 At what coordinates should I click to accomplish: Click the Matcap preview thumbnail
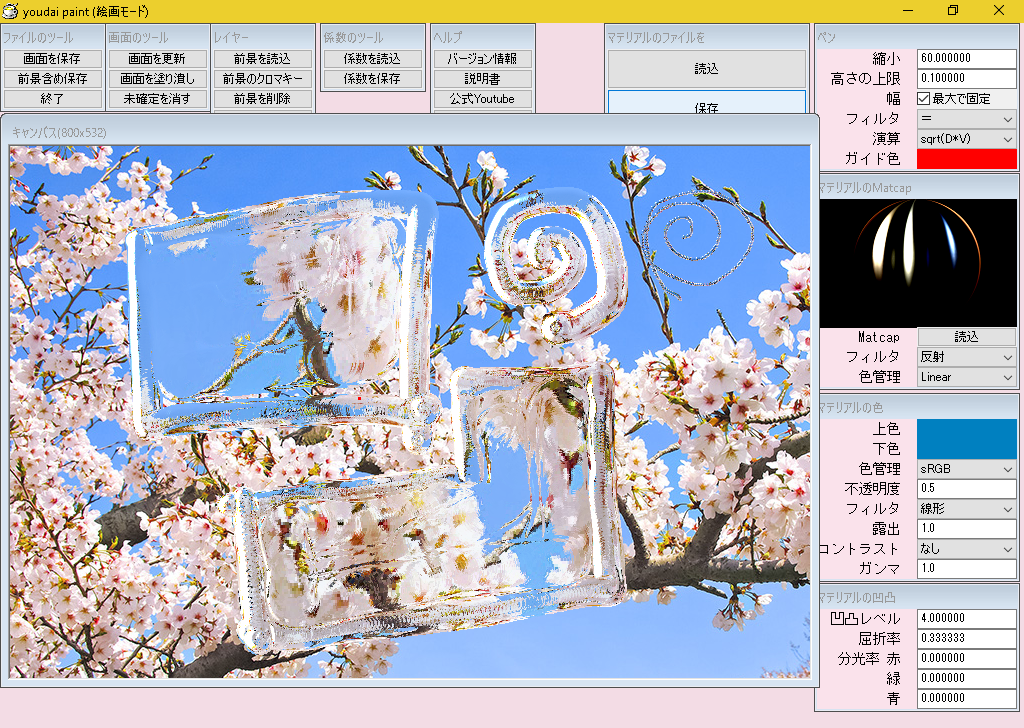(x=918, y=262)
